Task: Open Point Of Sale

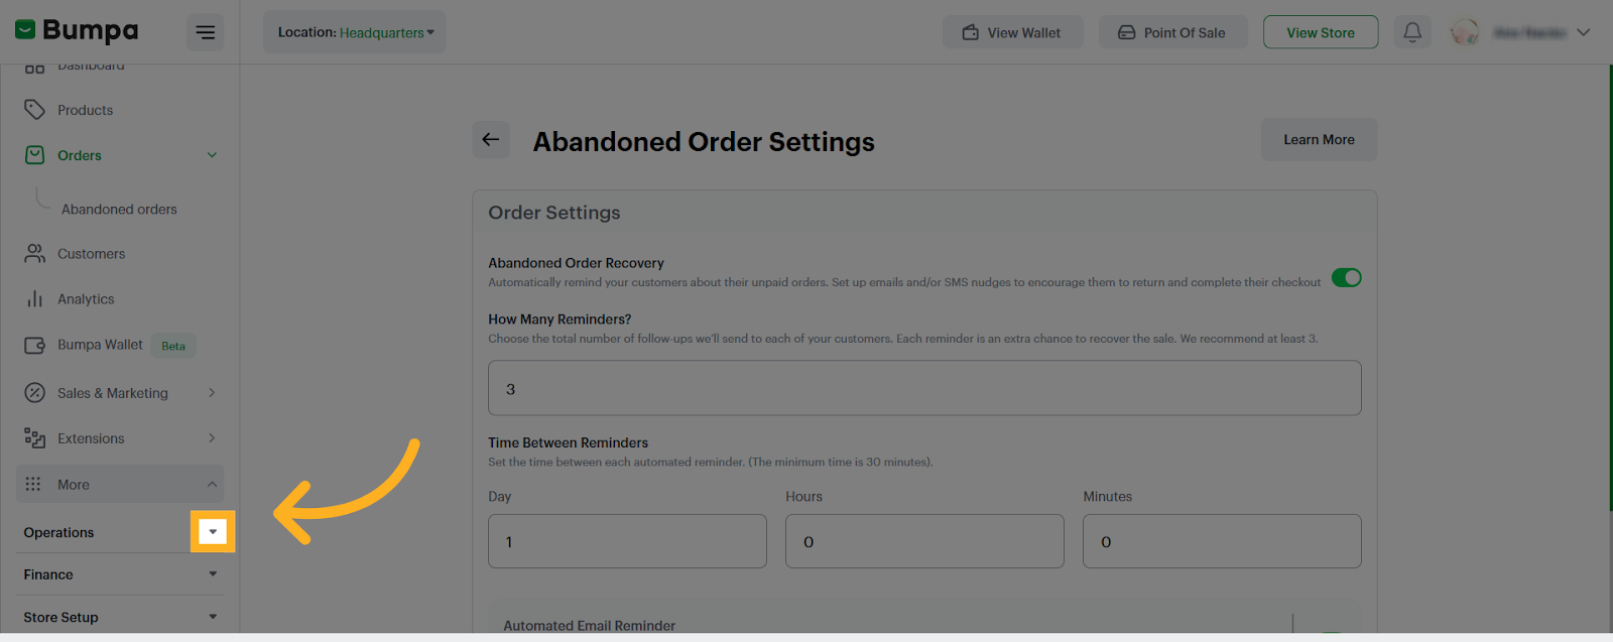Action: click(1173, 33)
